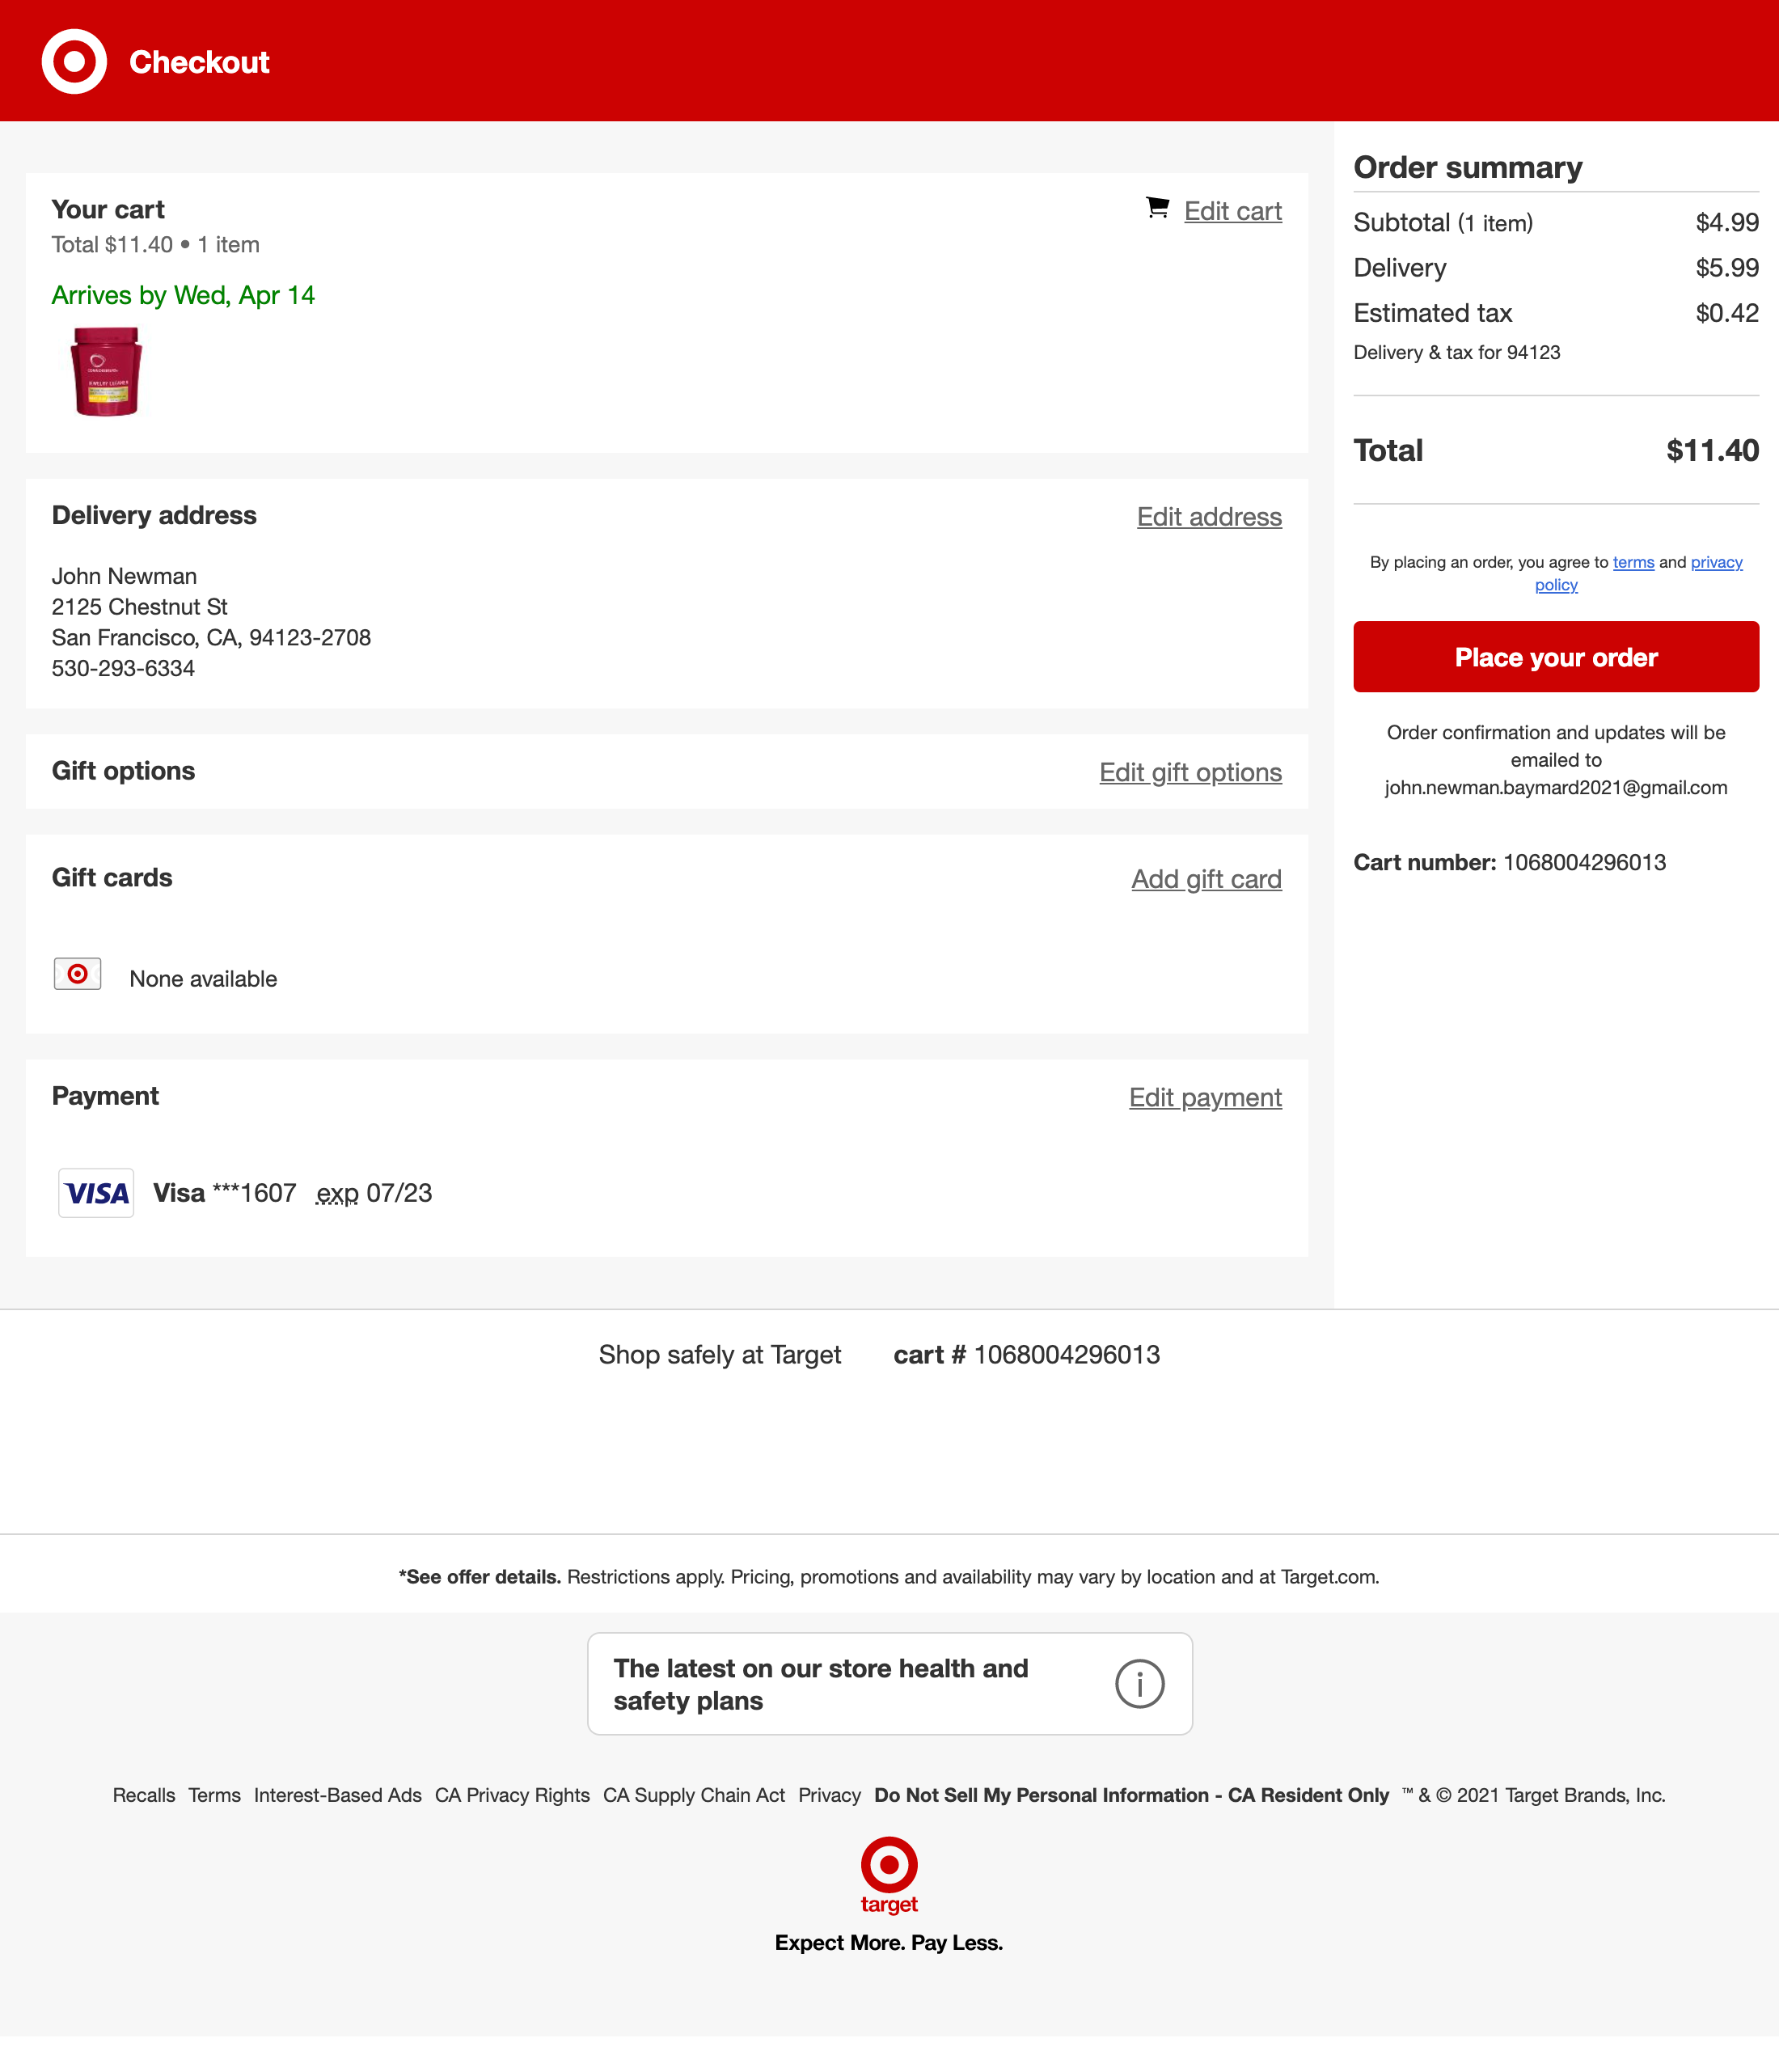Click the Target gift card icon
This screenshot has height=2072, width=1779.
[x=77, y=974]
